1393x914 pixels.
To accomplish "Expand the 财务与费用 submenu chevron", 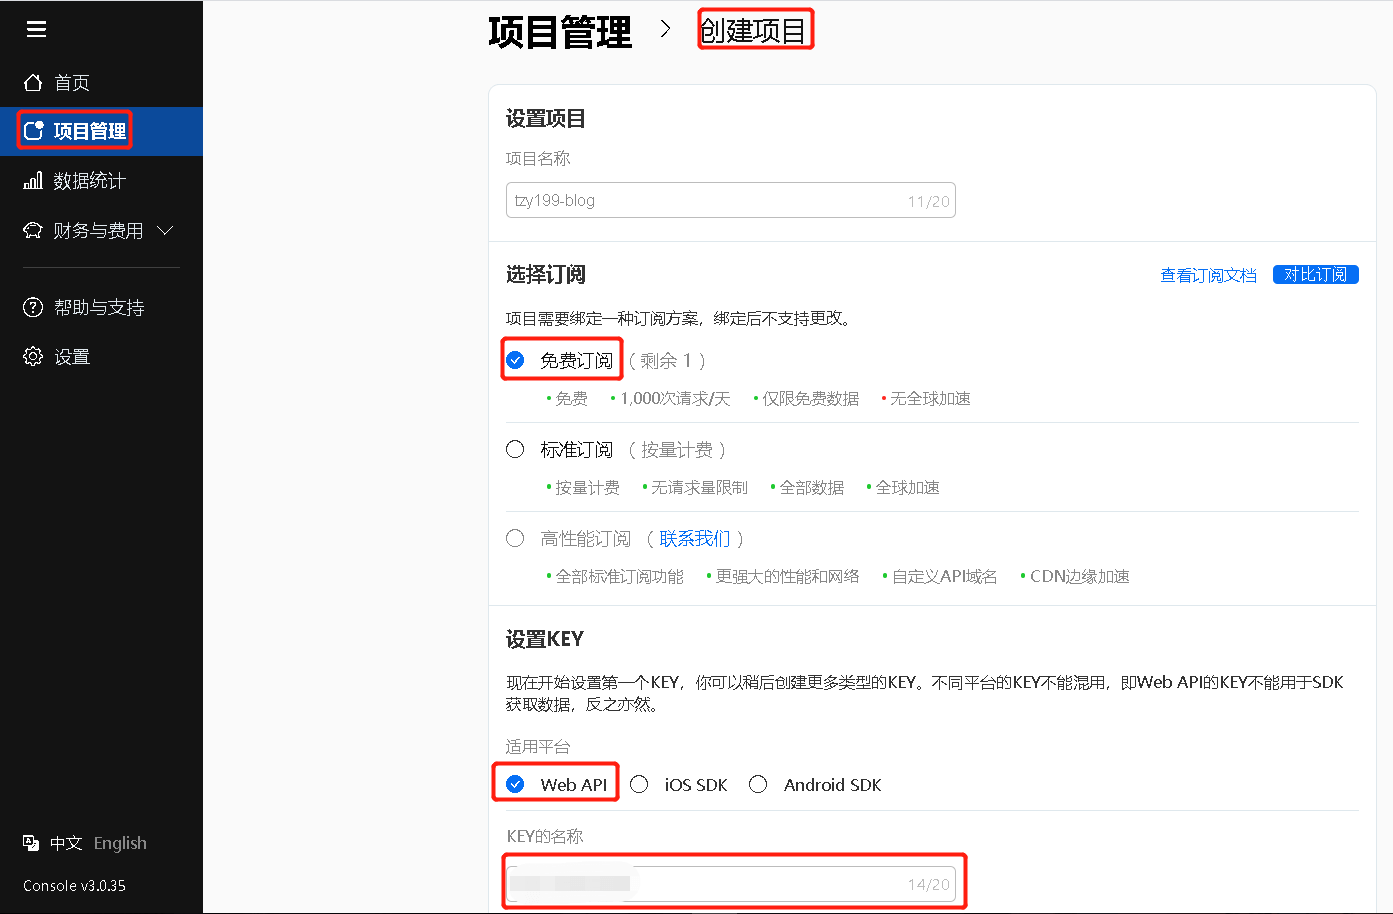I will tap(166, 231).
